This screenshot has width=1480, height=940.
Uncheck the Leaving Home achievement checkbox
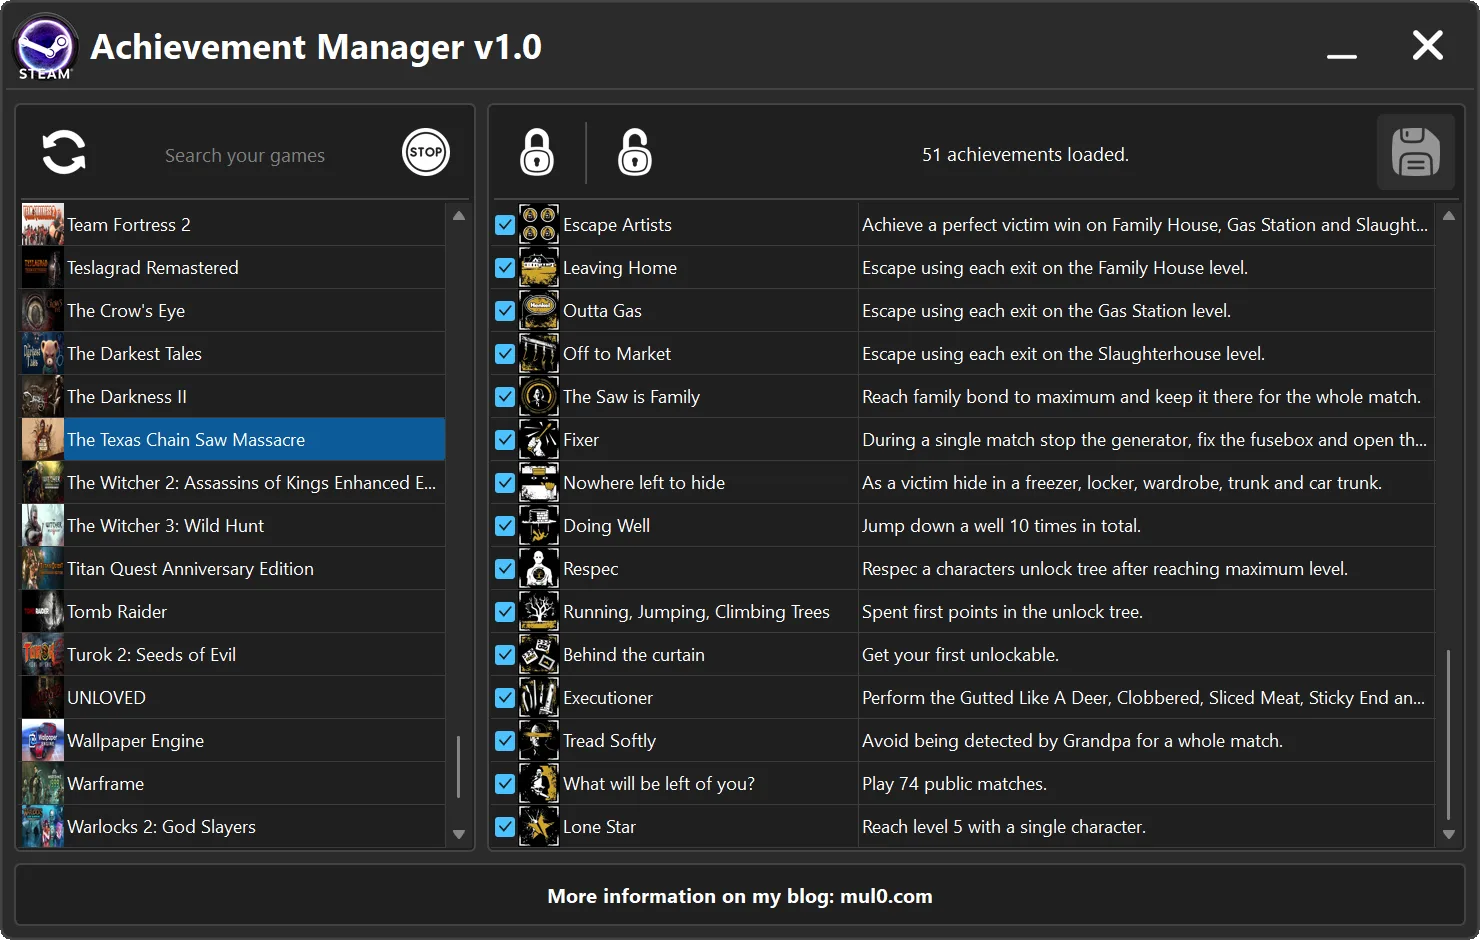(505, 268)
